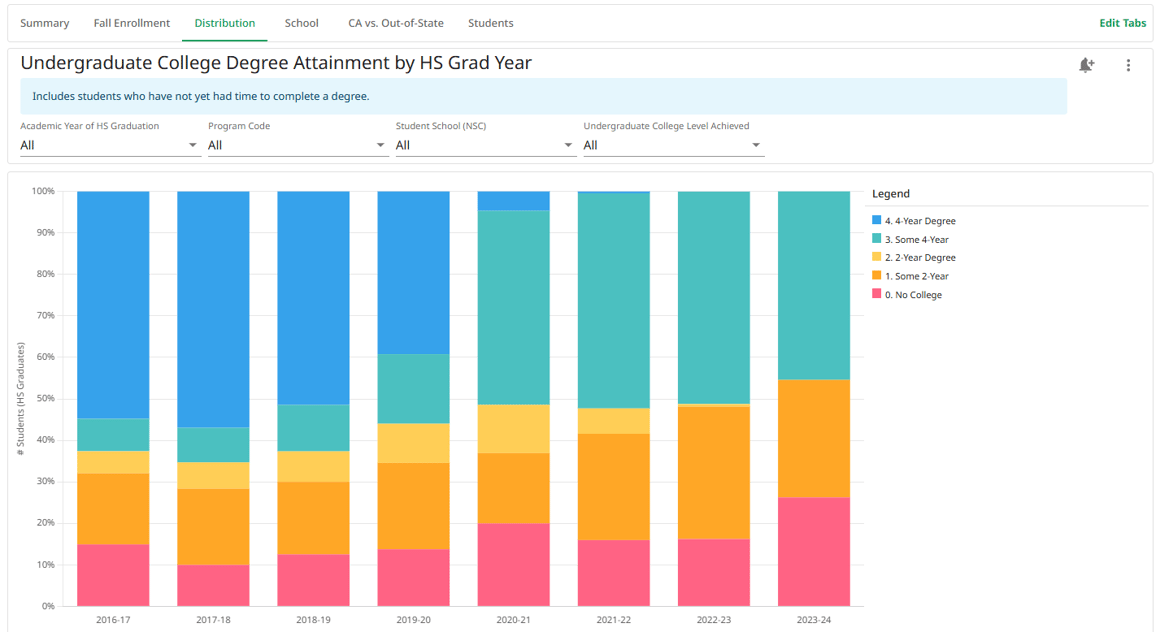1160x632 pixels.
Task: Toggle the Some 4-Year legend entry
Action: (910, 239)
